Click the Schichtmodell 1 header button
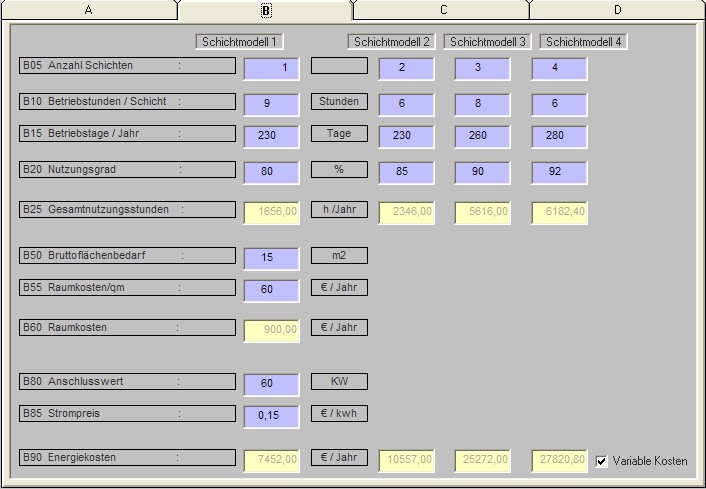The height and width of the screenshot is (489, 706). [x=239, y=42]
